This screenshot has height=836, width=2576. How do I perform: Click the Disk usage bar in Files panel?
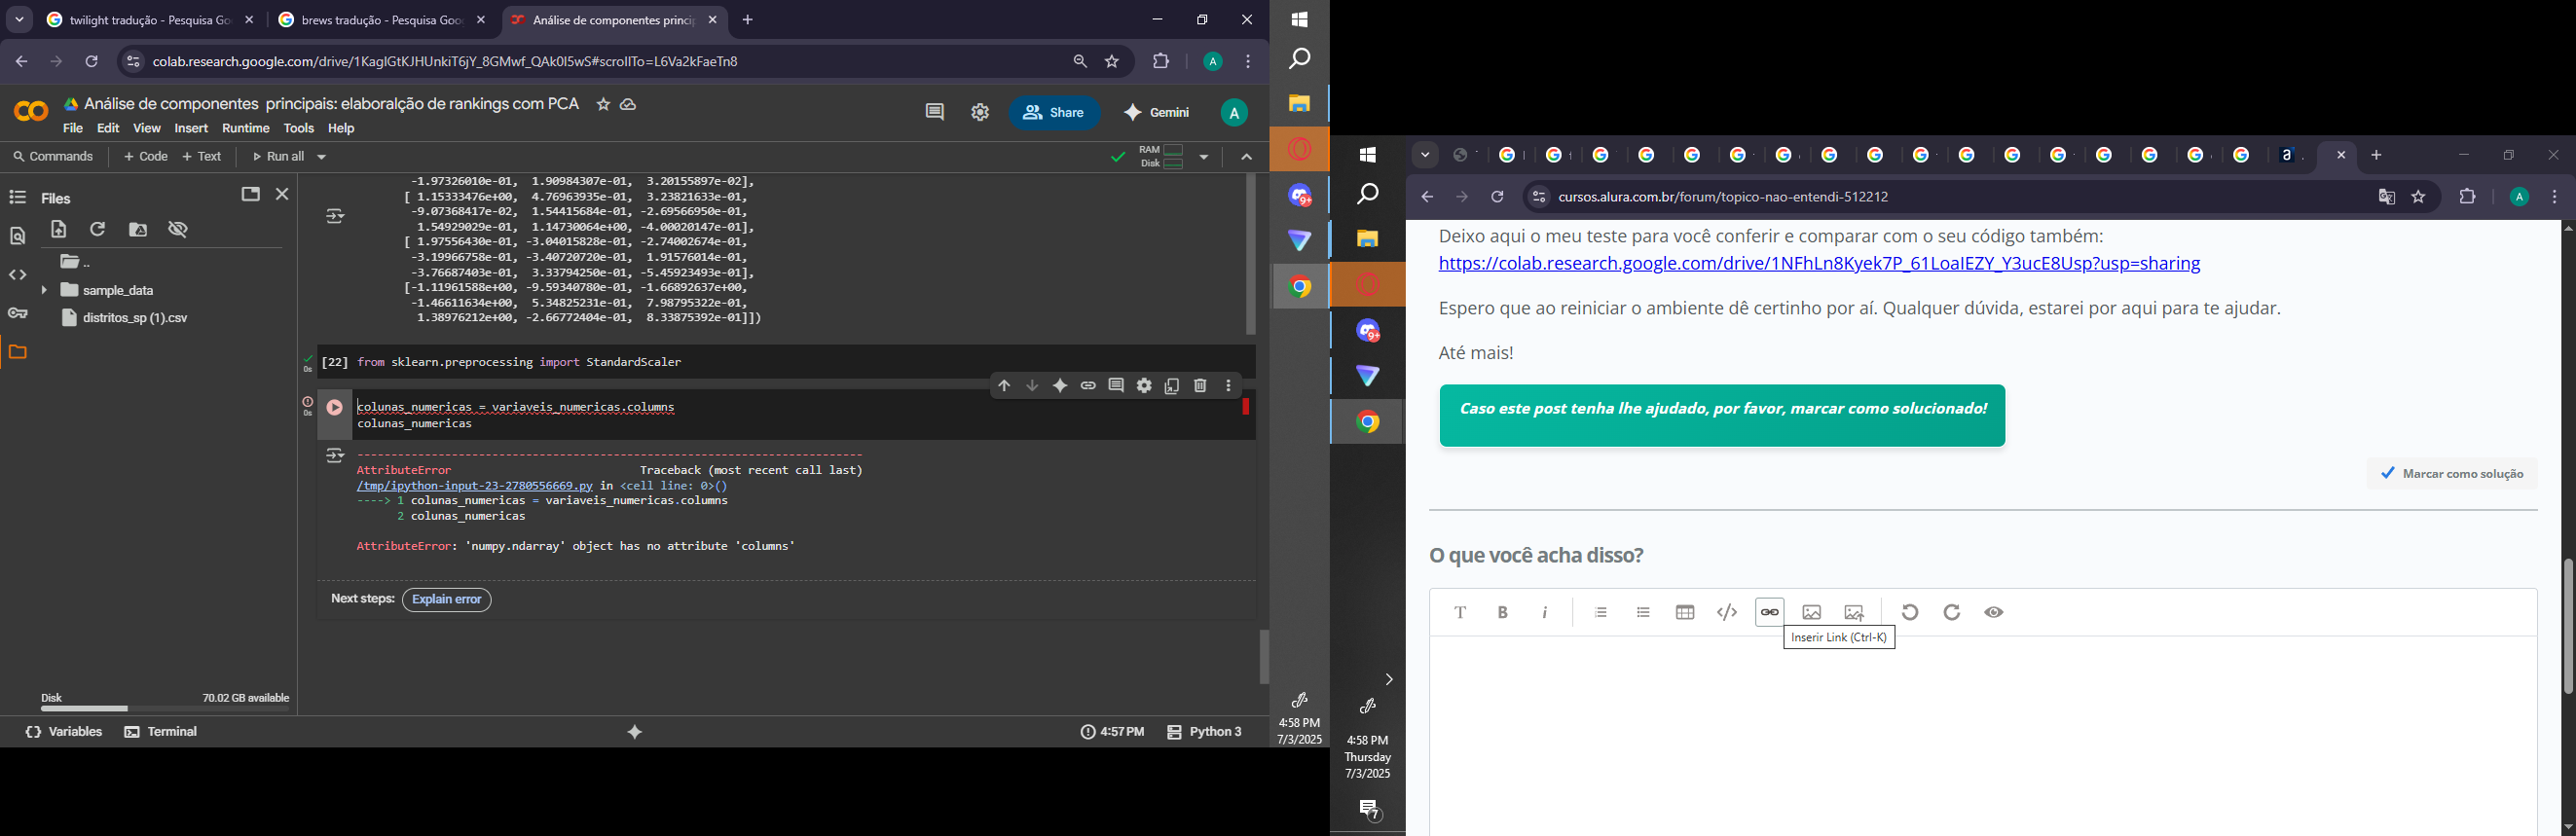coord(165,709)
